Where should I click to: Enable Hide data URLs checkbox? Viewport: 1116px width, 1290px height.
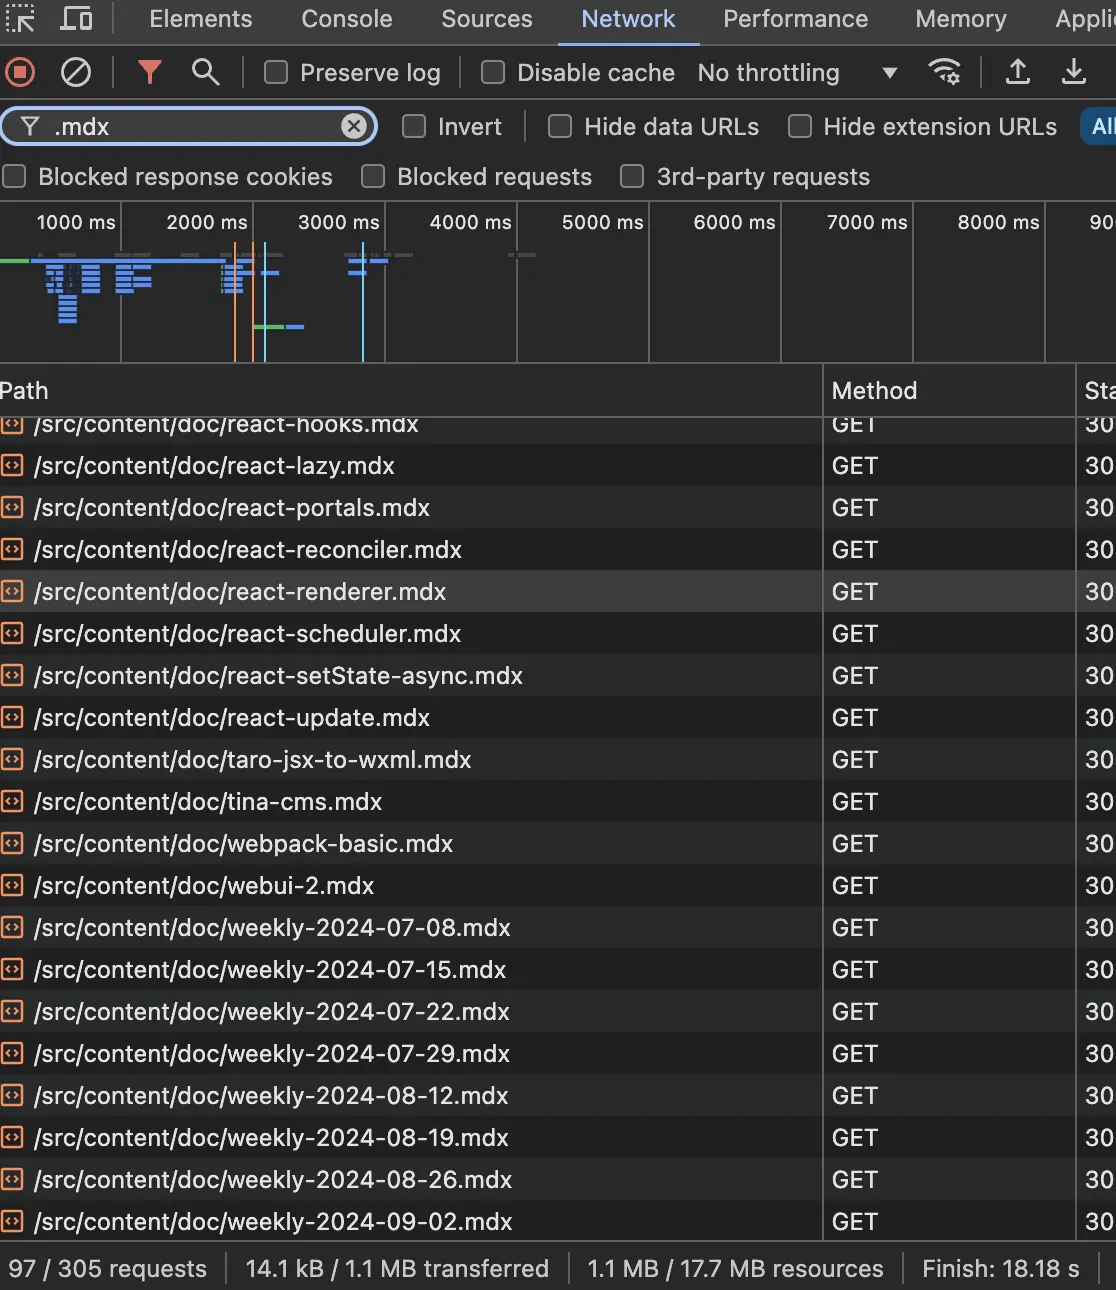560,127
